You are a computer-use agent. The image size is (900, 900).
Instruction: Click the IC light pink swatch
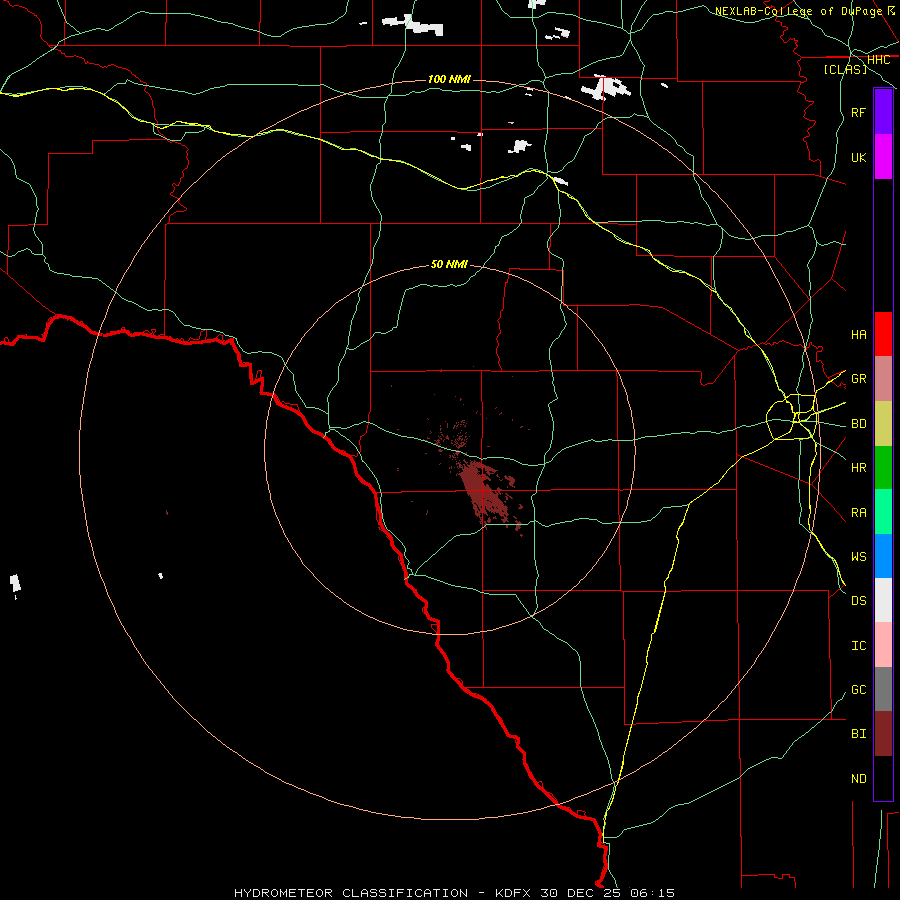click(883, 645)
